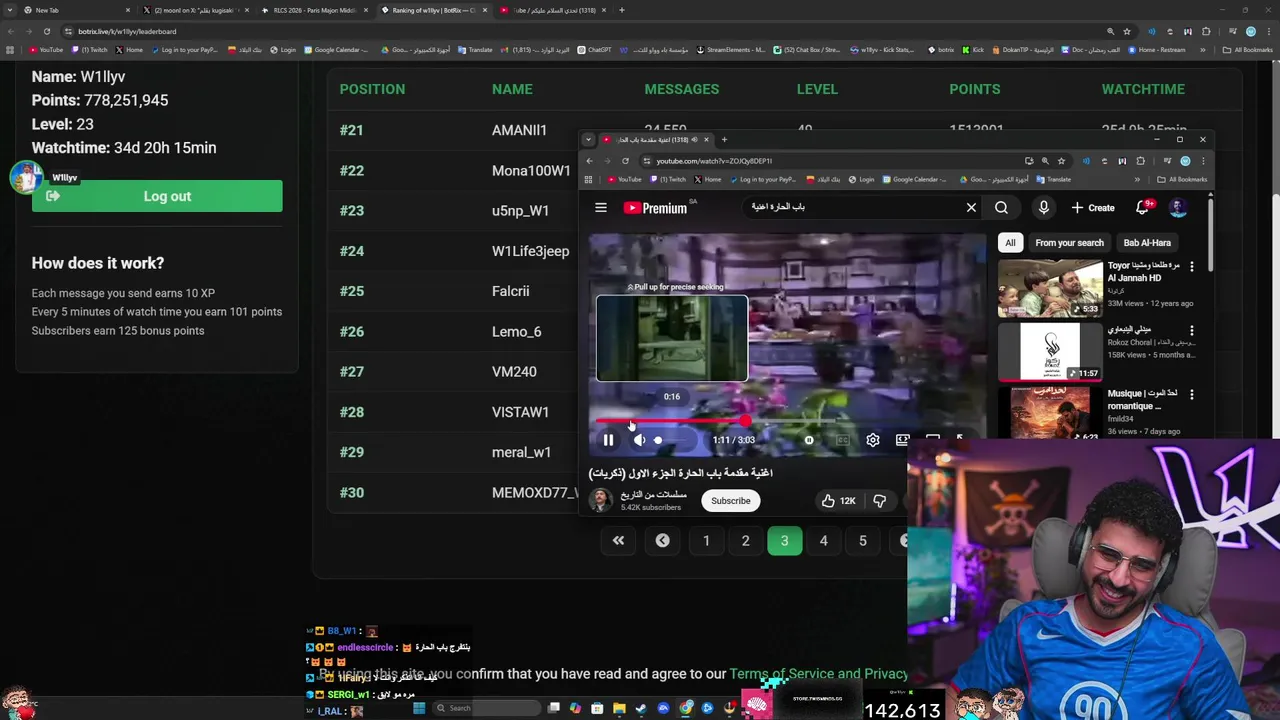Open new tab in YouTube popup window

[724, 140]
